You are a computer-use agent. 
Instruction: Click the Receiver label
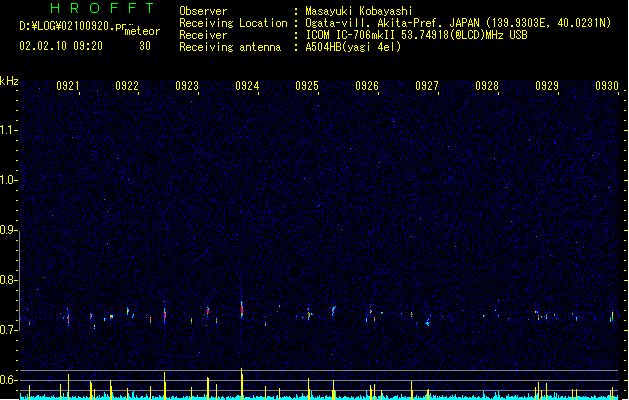point(203,35)
